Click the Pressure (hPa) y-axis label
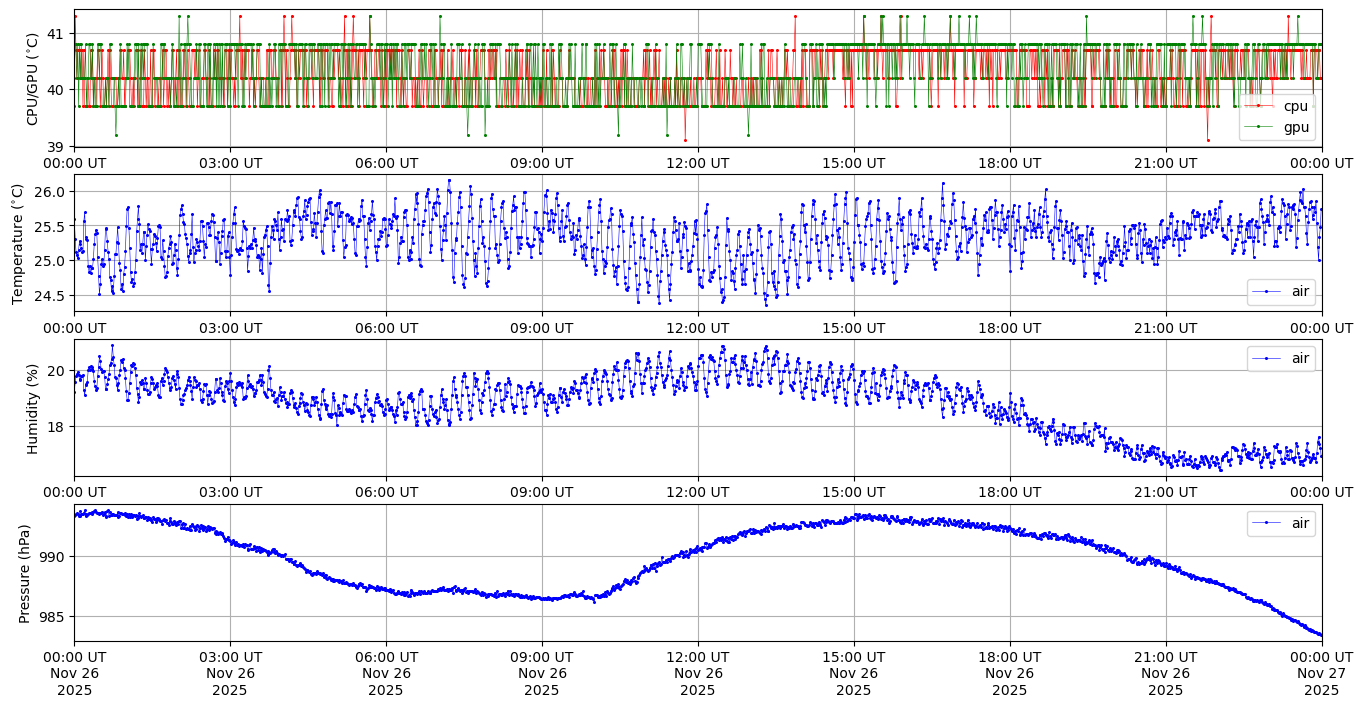The image size is (1363, 707). (24, 573)
